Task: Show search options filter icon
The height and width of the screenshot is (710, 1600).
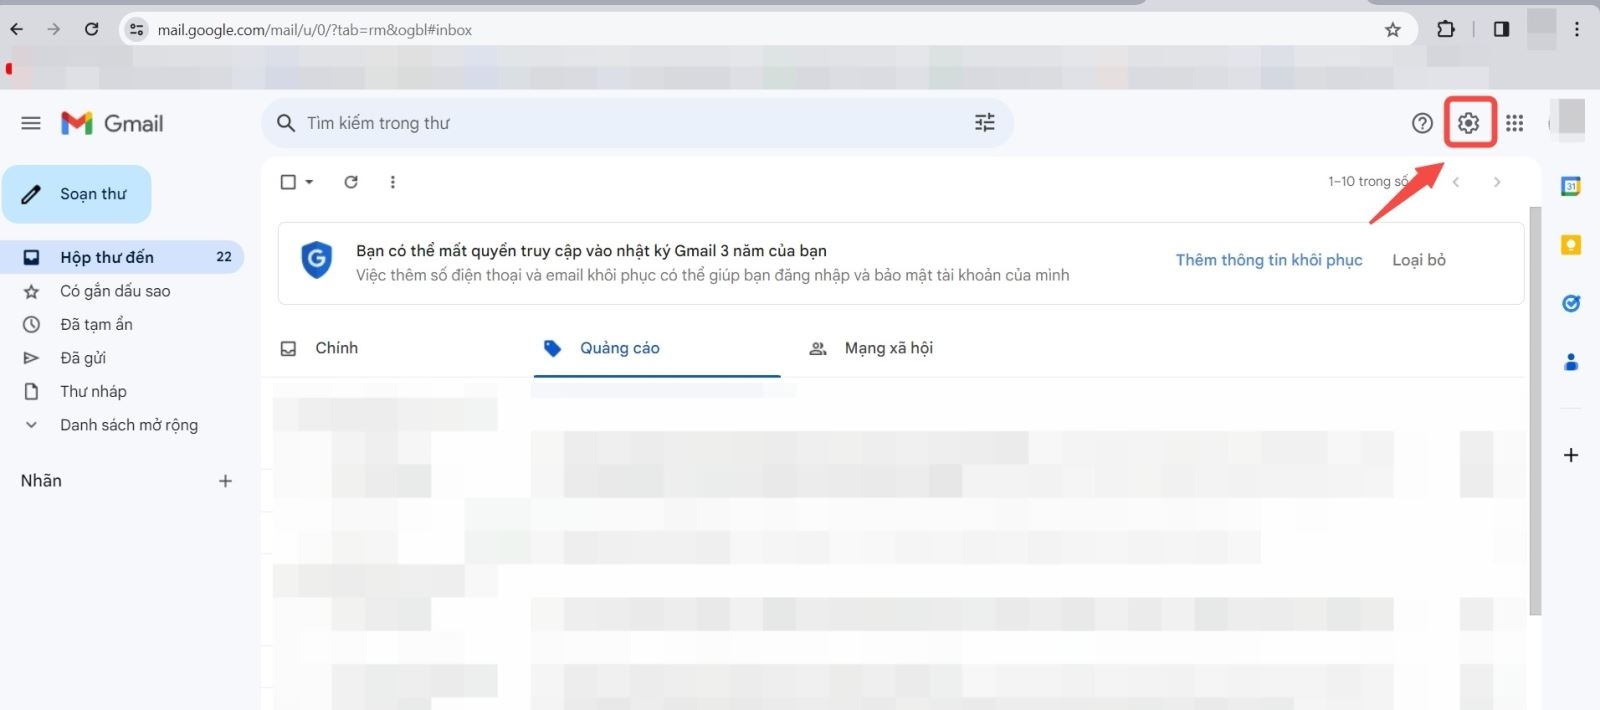Action: (x=985, y=123)
